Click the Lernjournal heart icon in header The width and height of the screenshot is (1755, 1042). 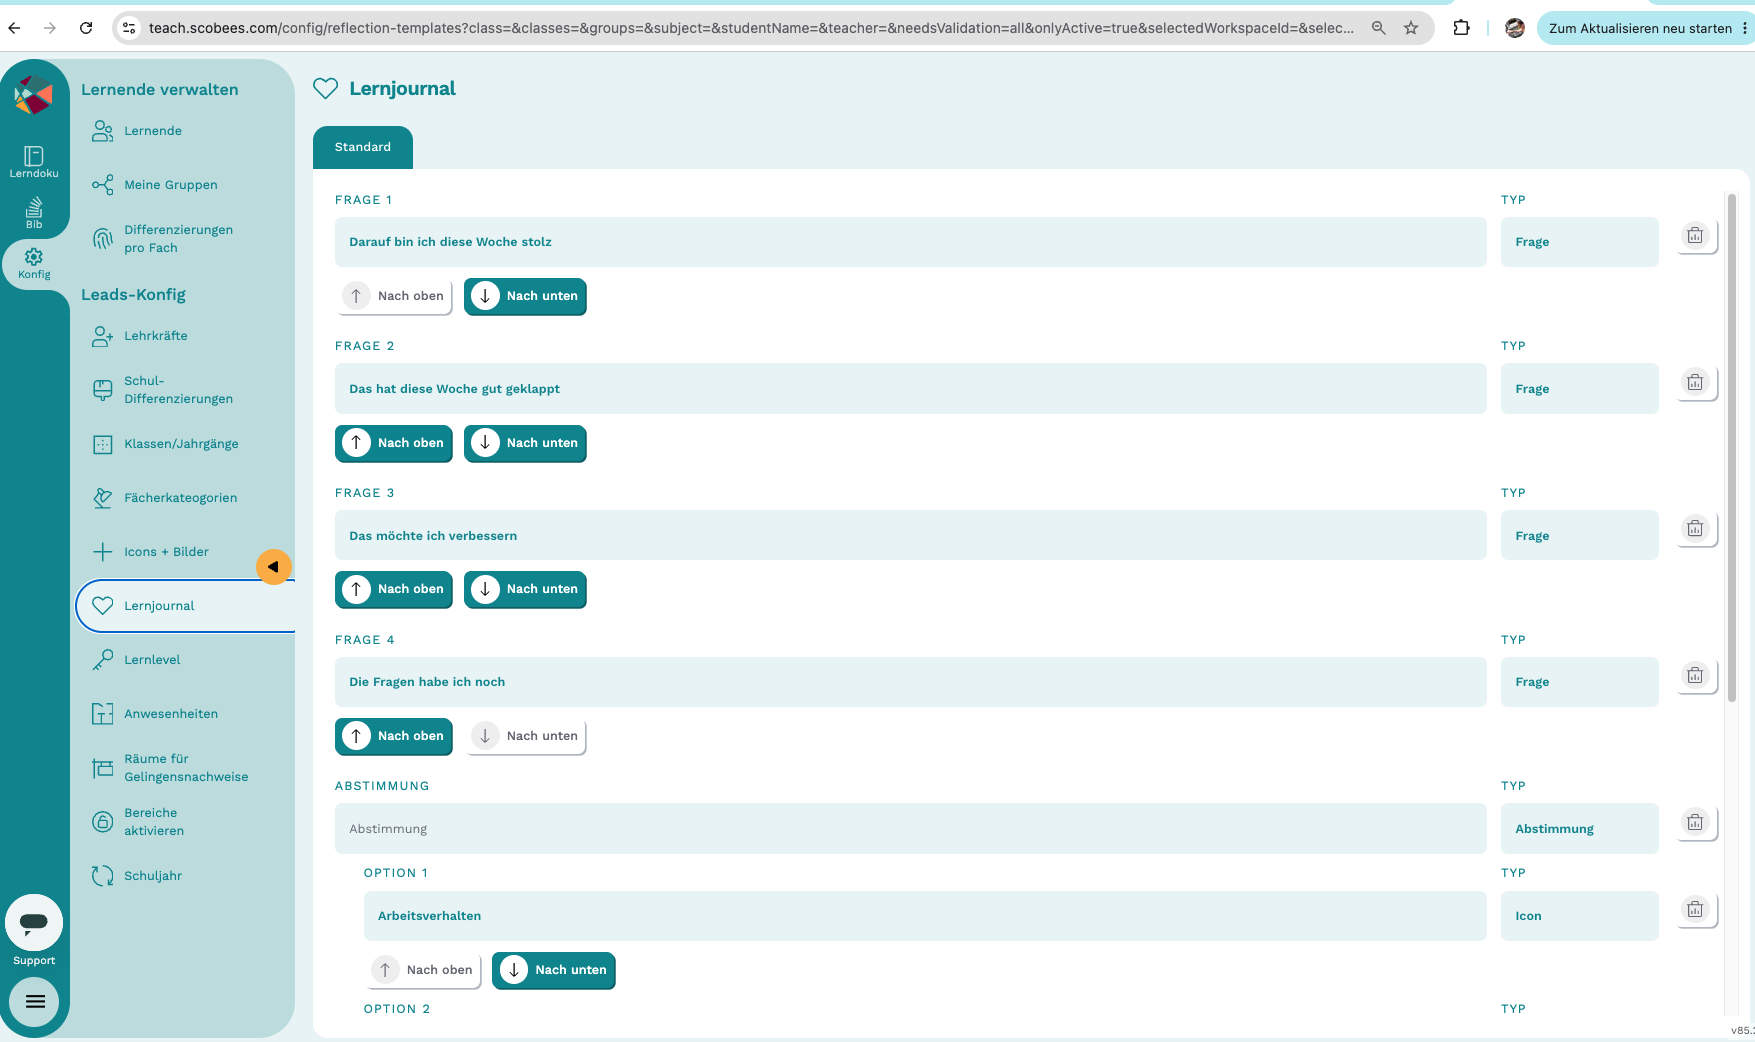(325, 89)
